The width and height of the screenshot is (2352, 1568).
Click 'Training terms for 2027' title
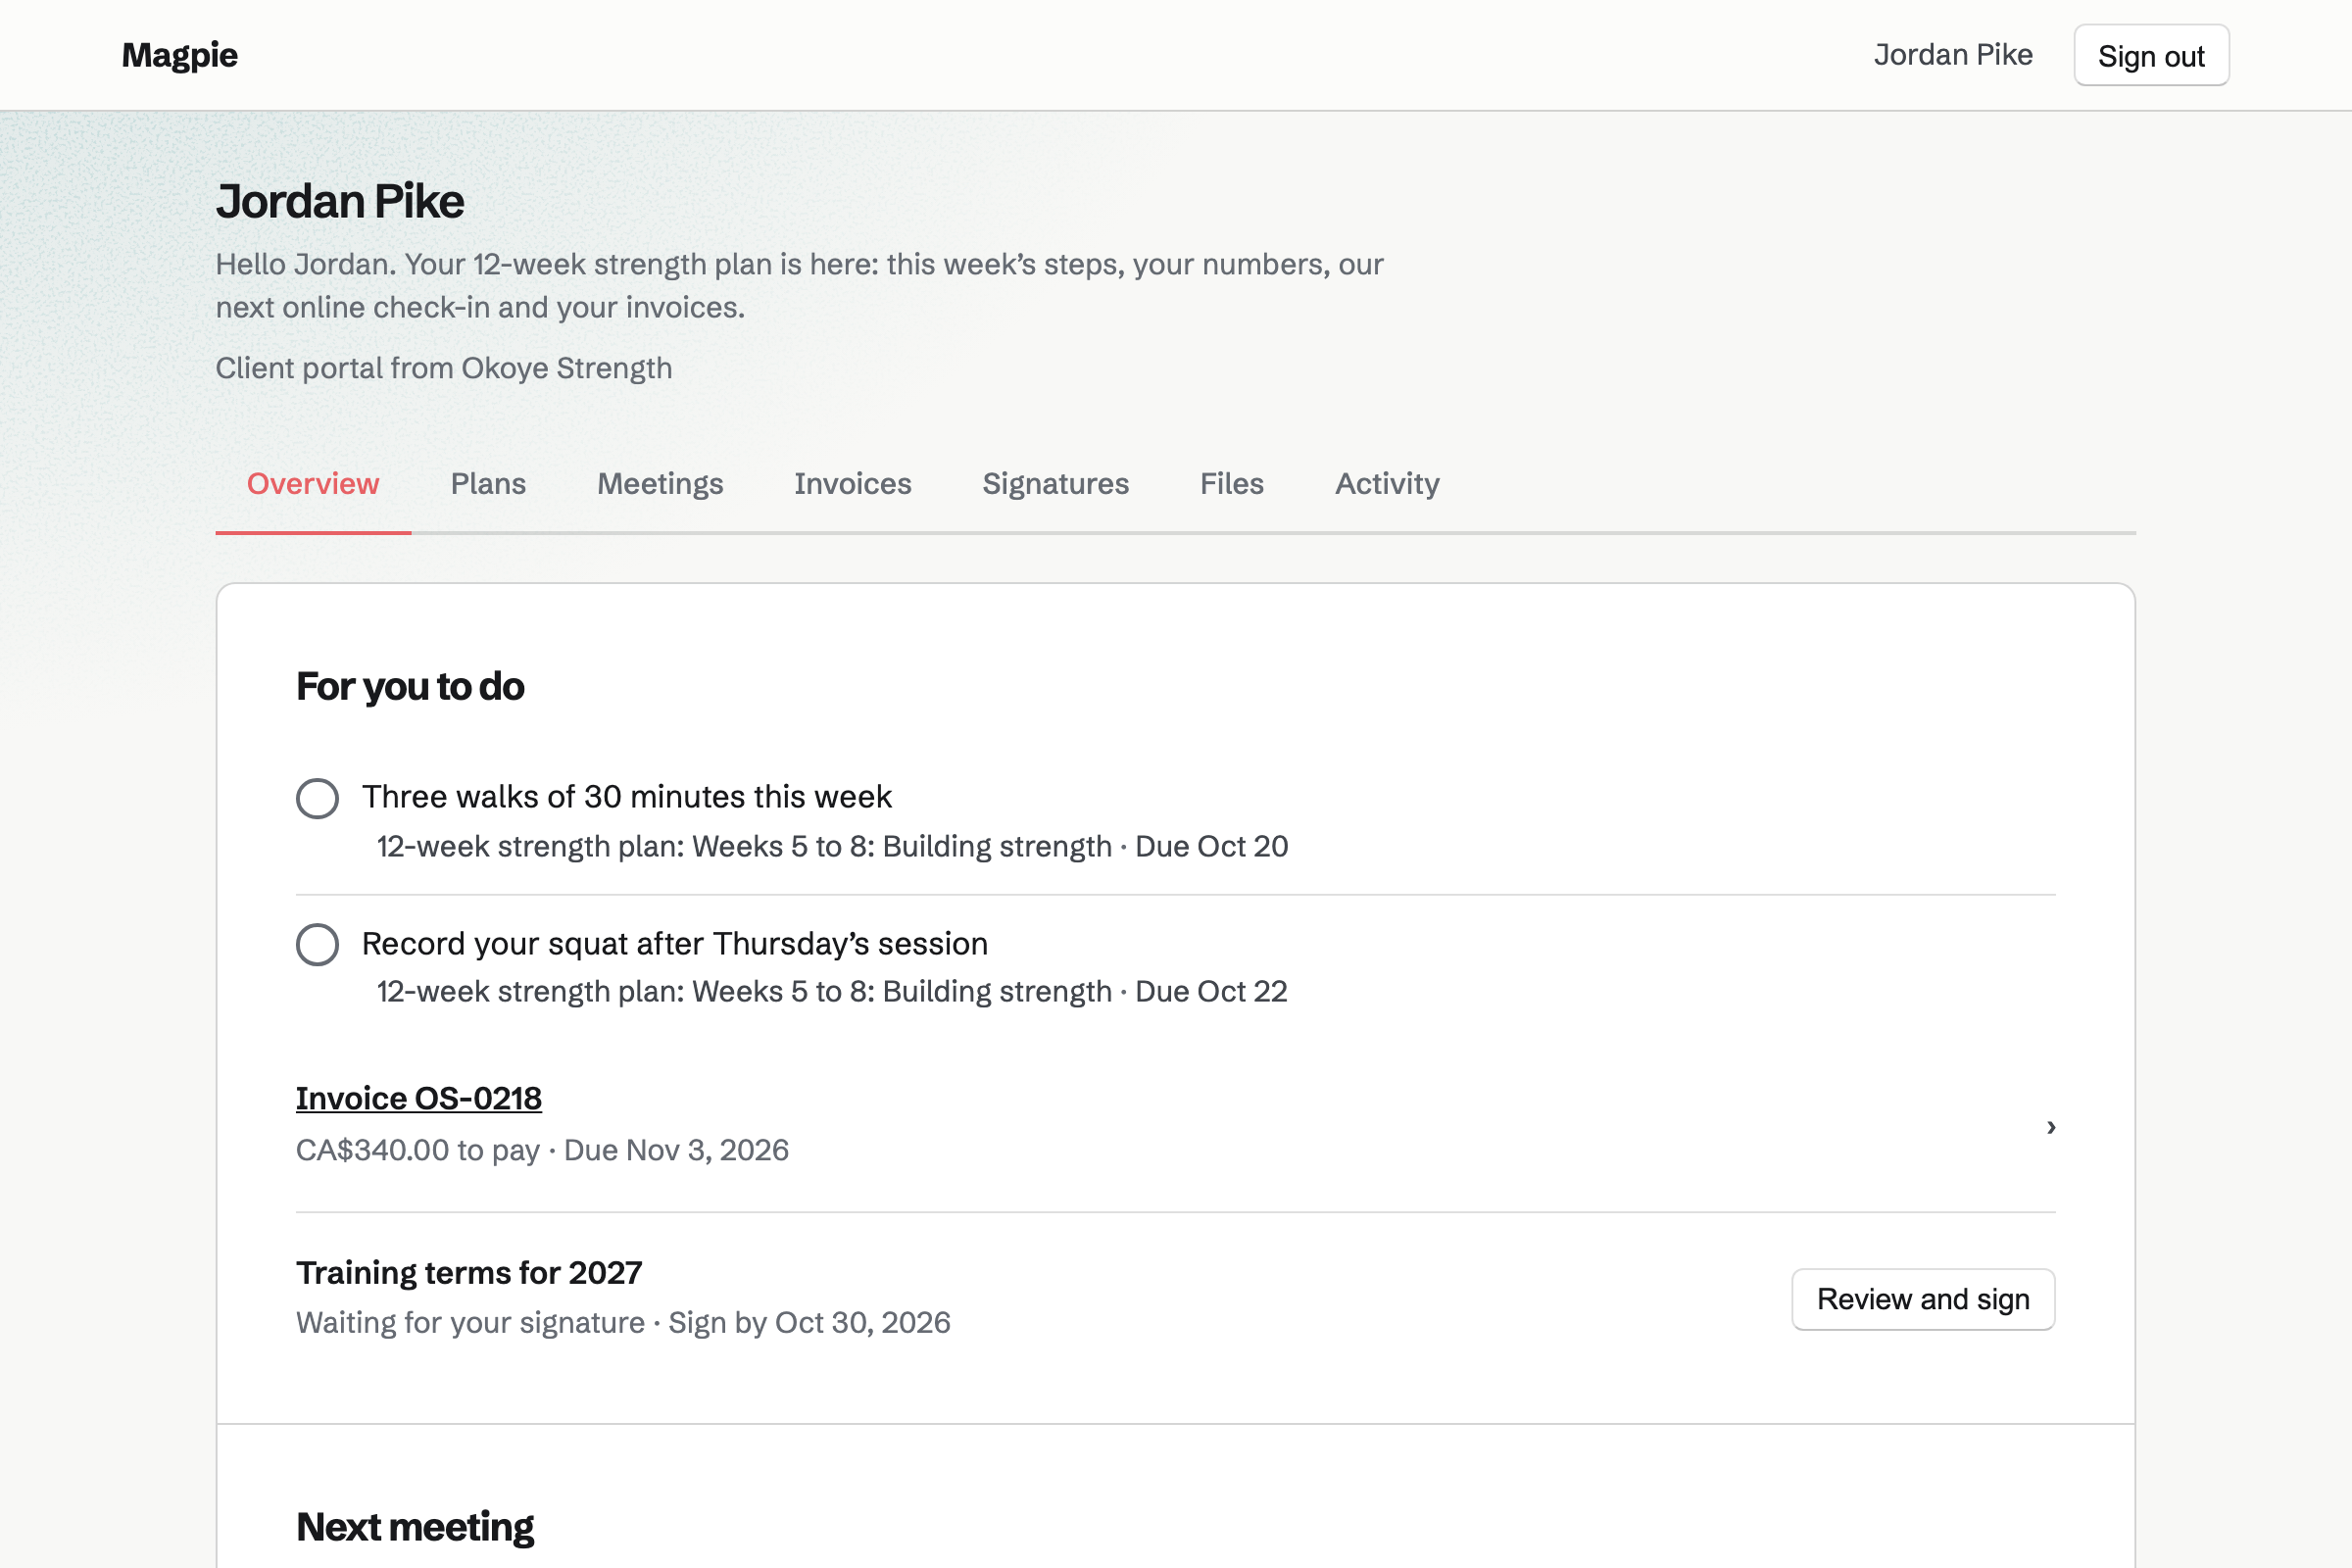[x=469, y=1273]
